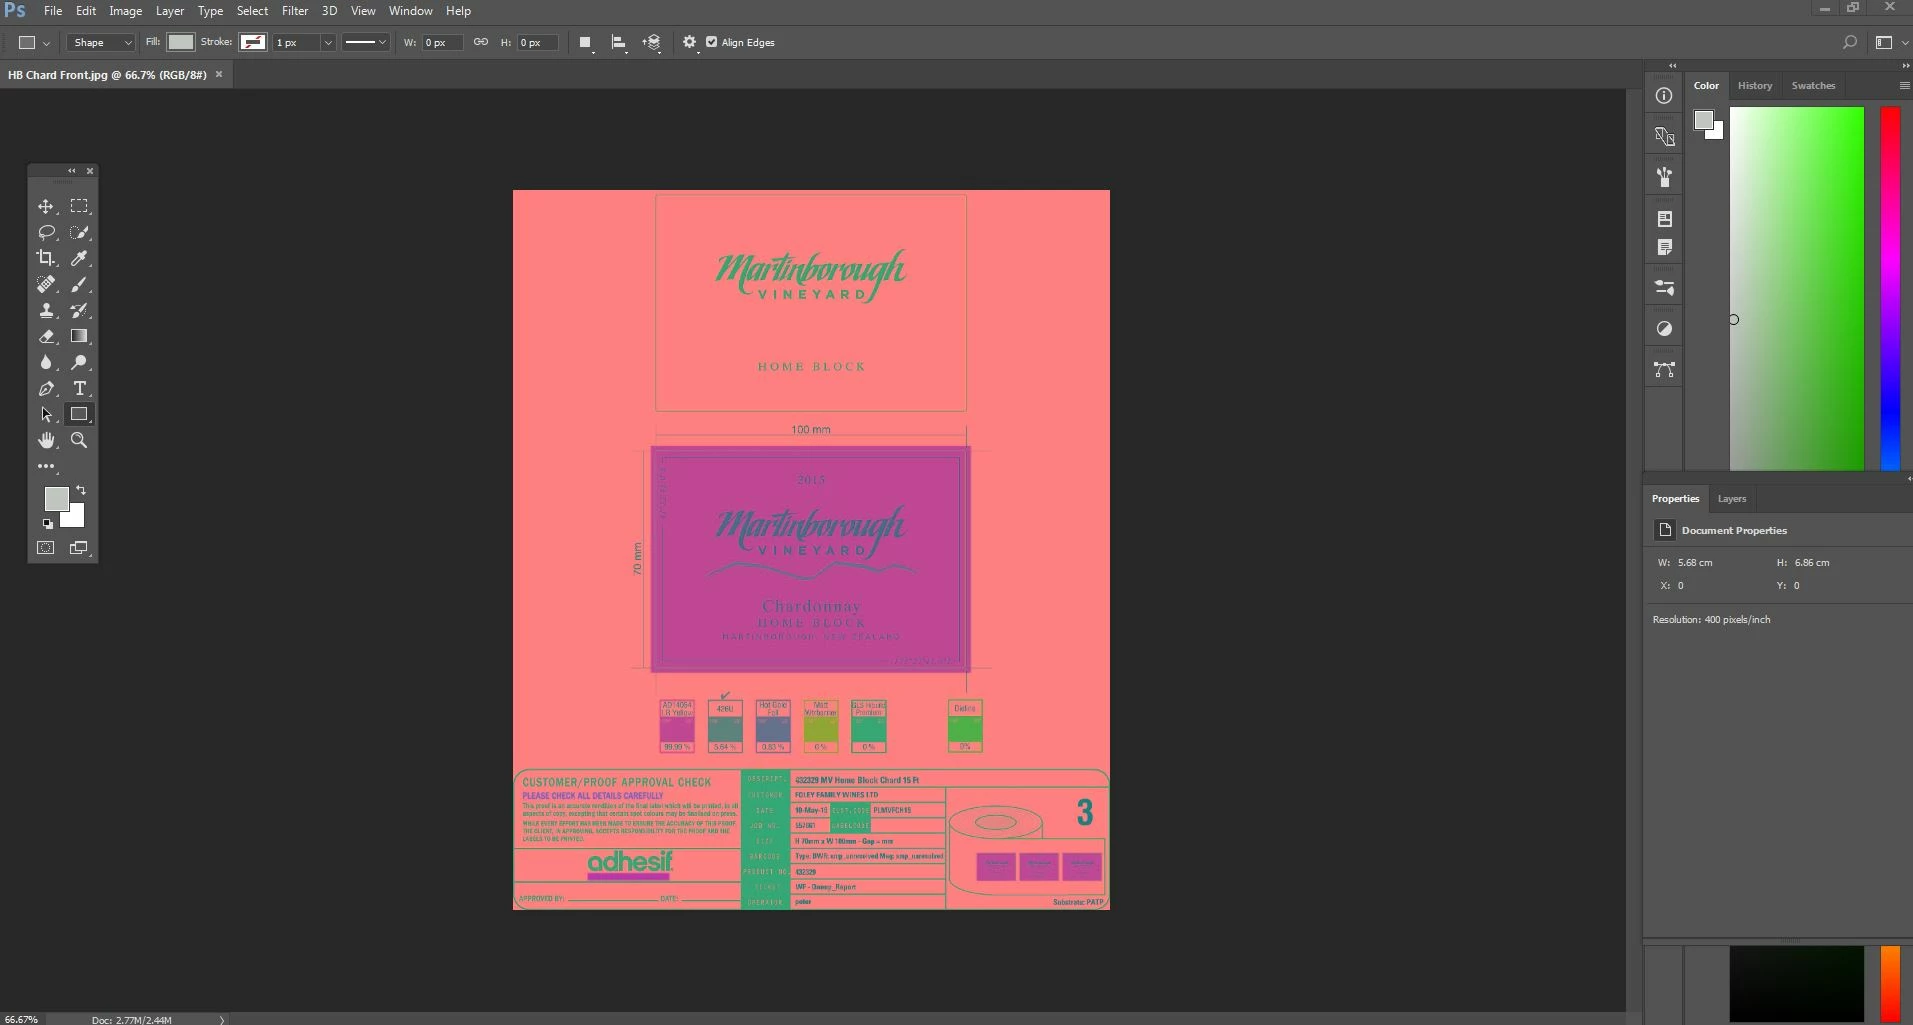The image size is (1913, 1025).
Task: Click the Stroke color swatch
Action: pyautogui.click(x=253, y=42)
